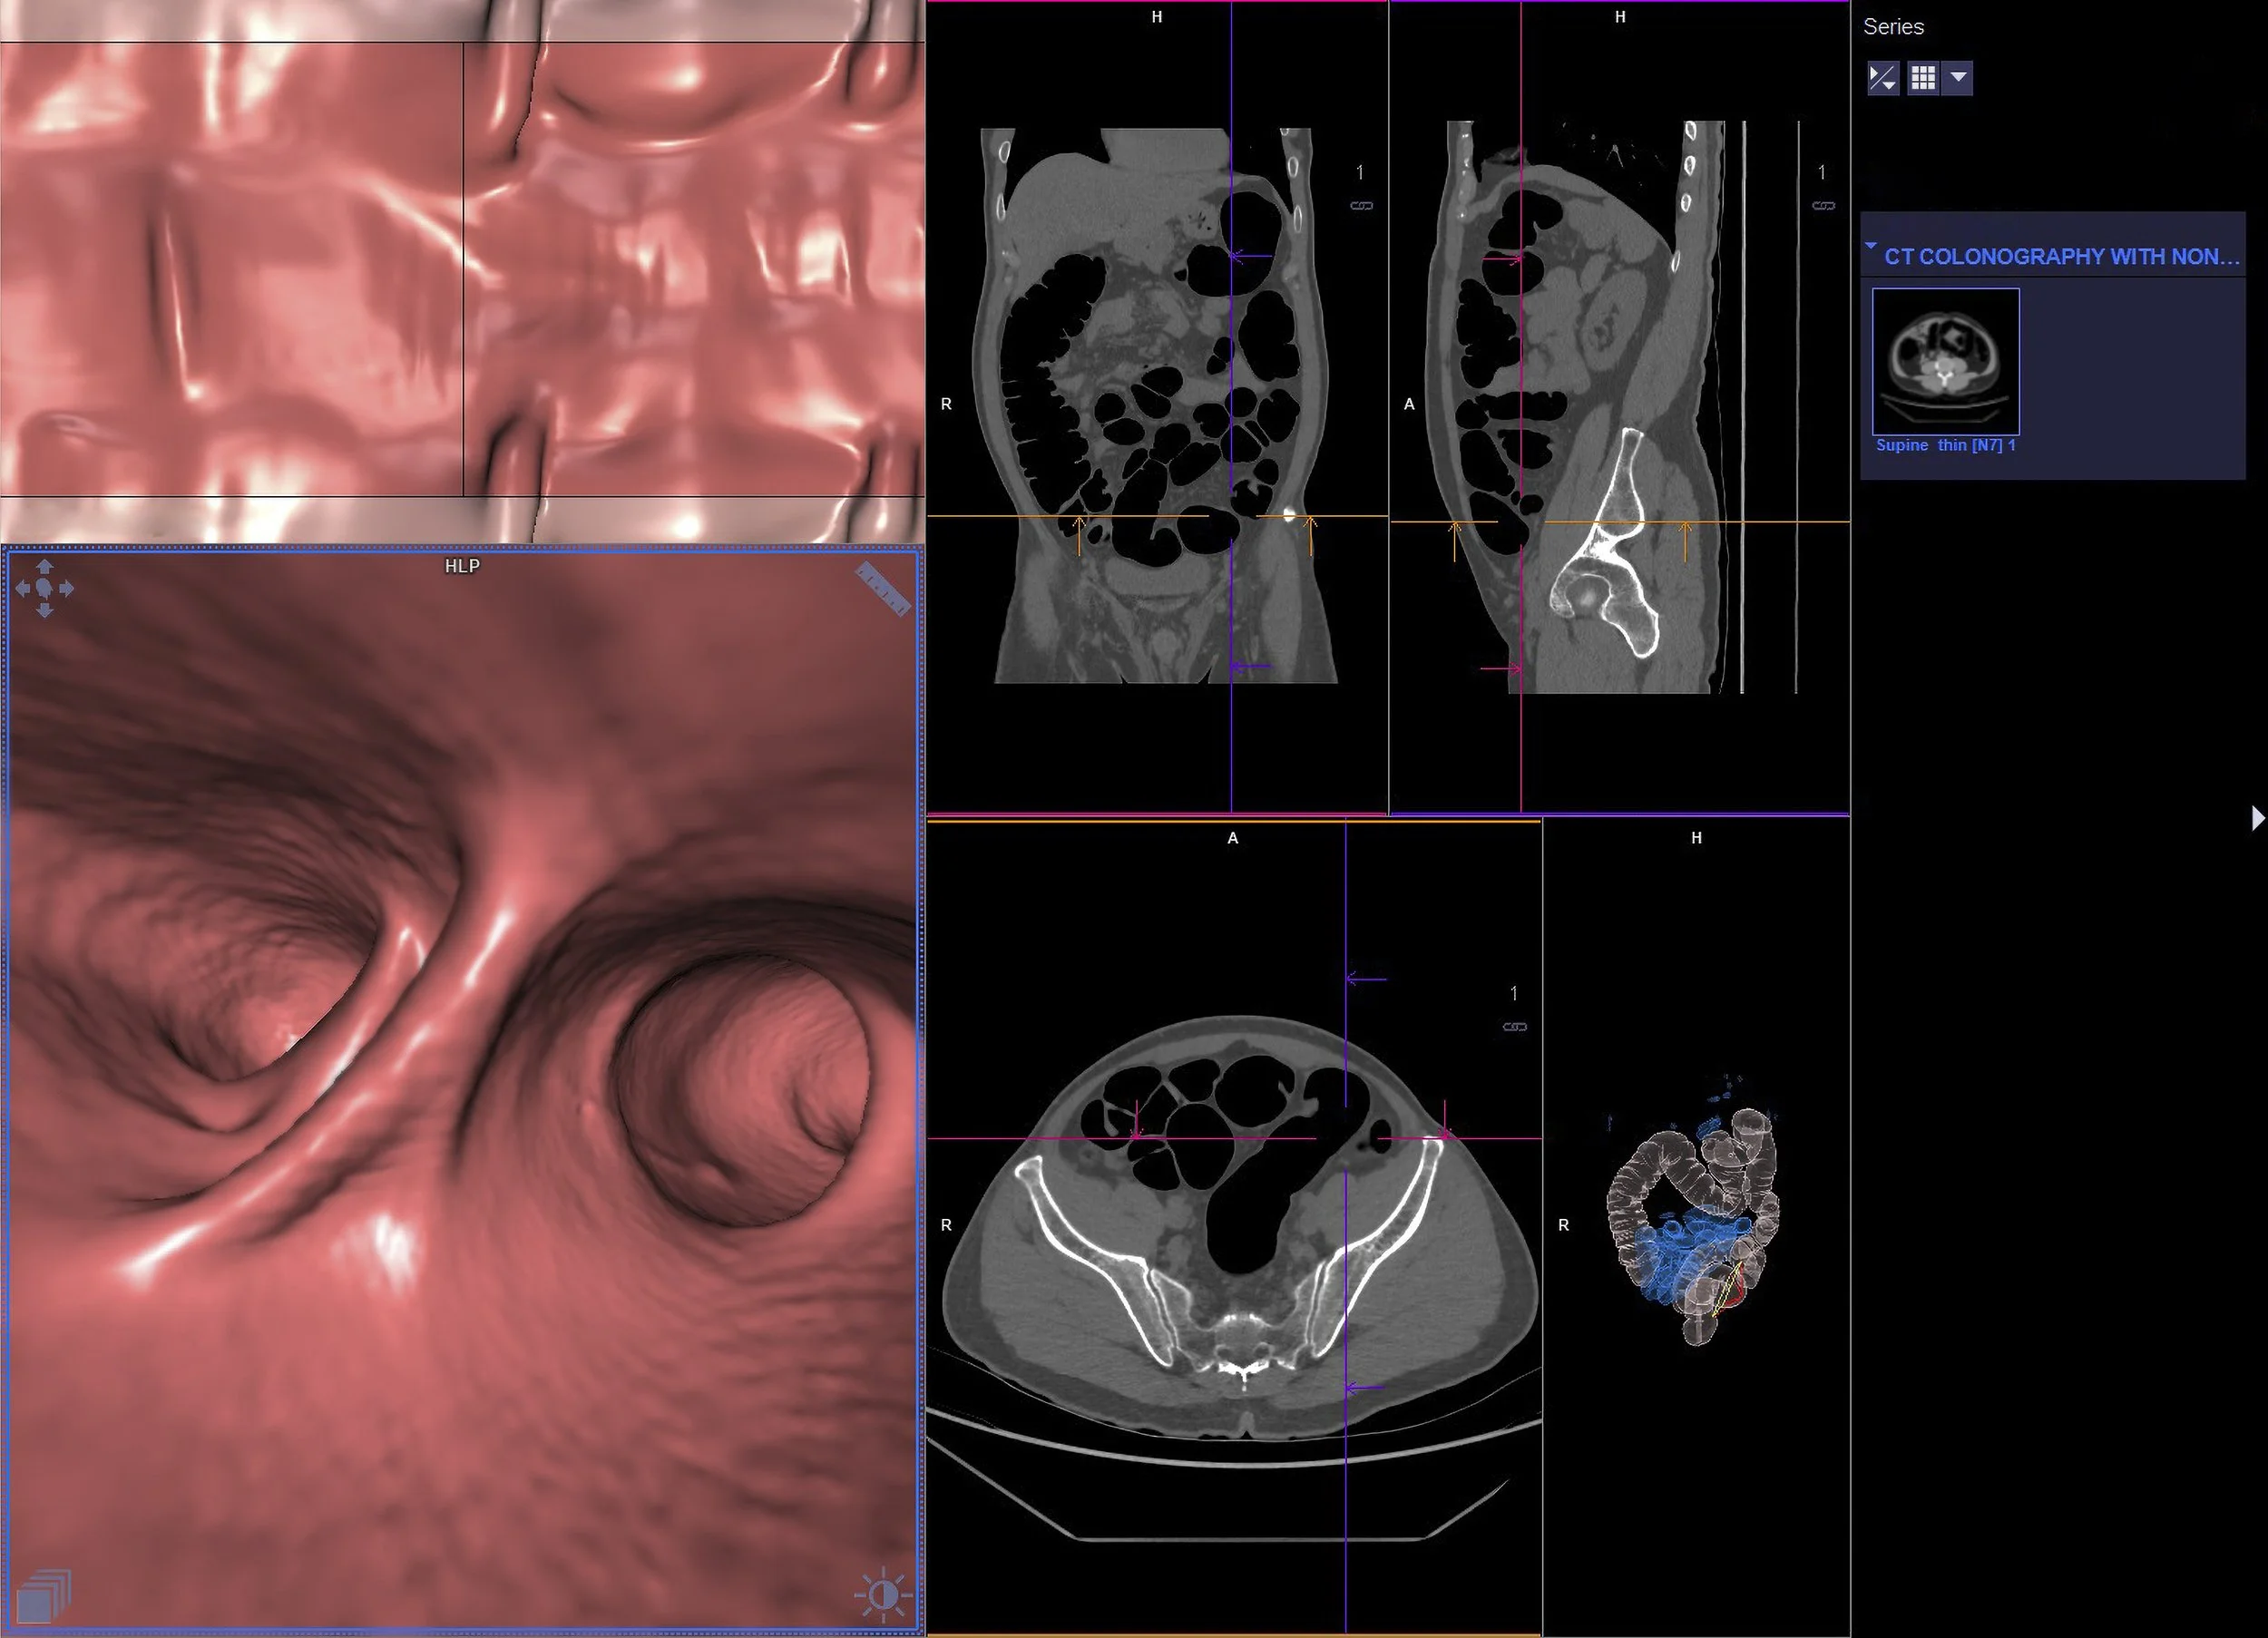Click the pan/orientation arrows icon in endoluminal view
Image resolution: width=2268 pixels, height=1638 pixels.
[x=44, y=588]
